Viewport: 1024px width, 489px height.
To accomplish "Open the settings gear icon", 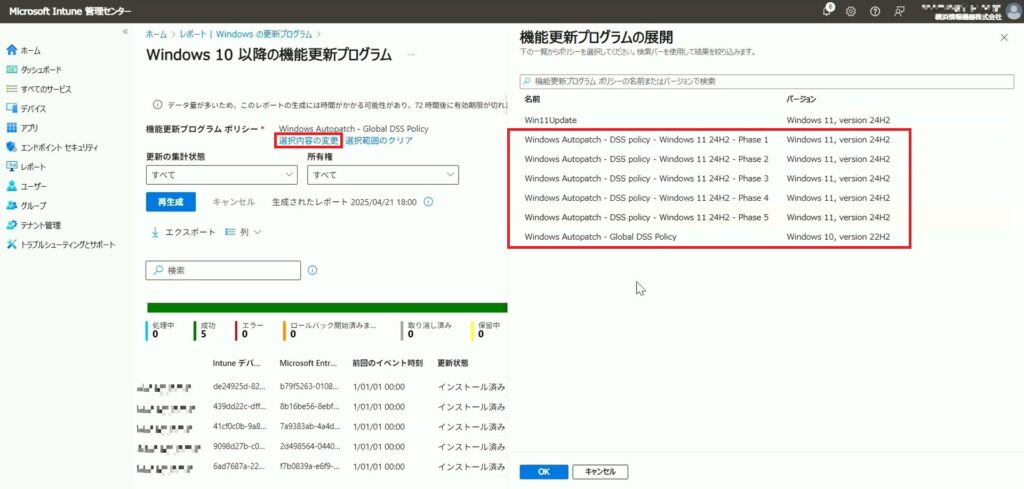I will coord(851,11).
